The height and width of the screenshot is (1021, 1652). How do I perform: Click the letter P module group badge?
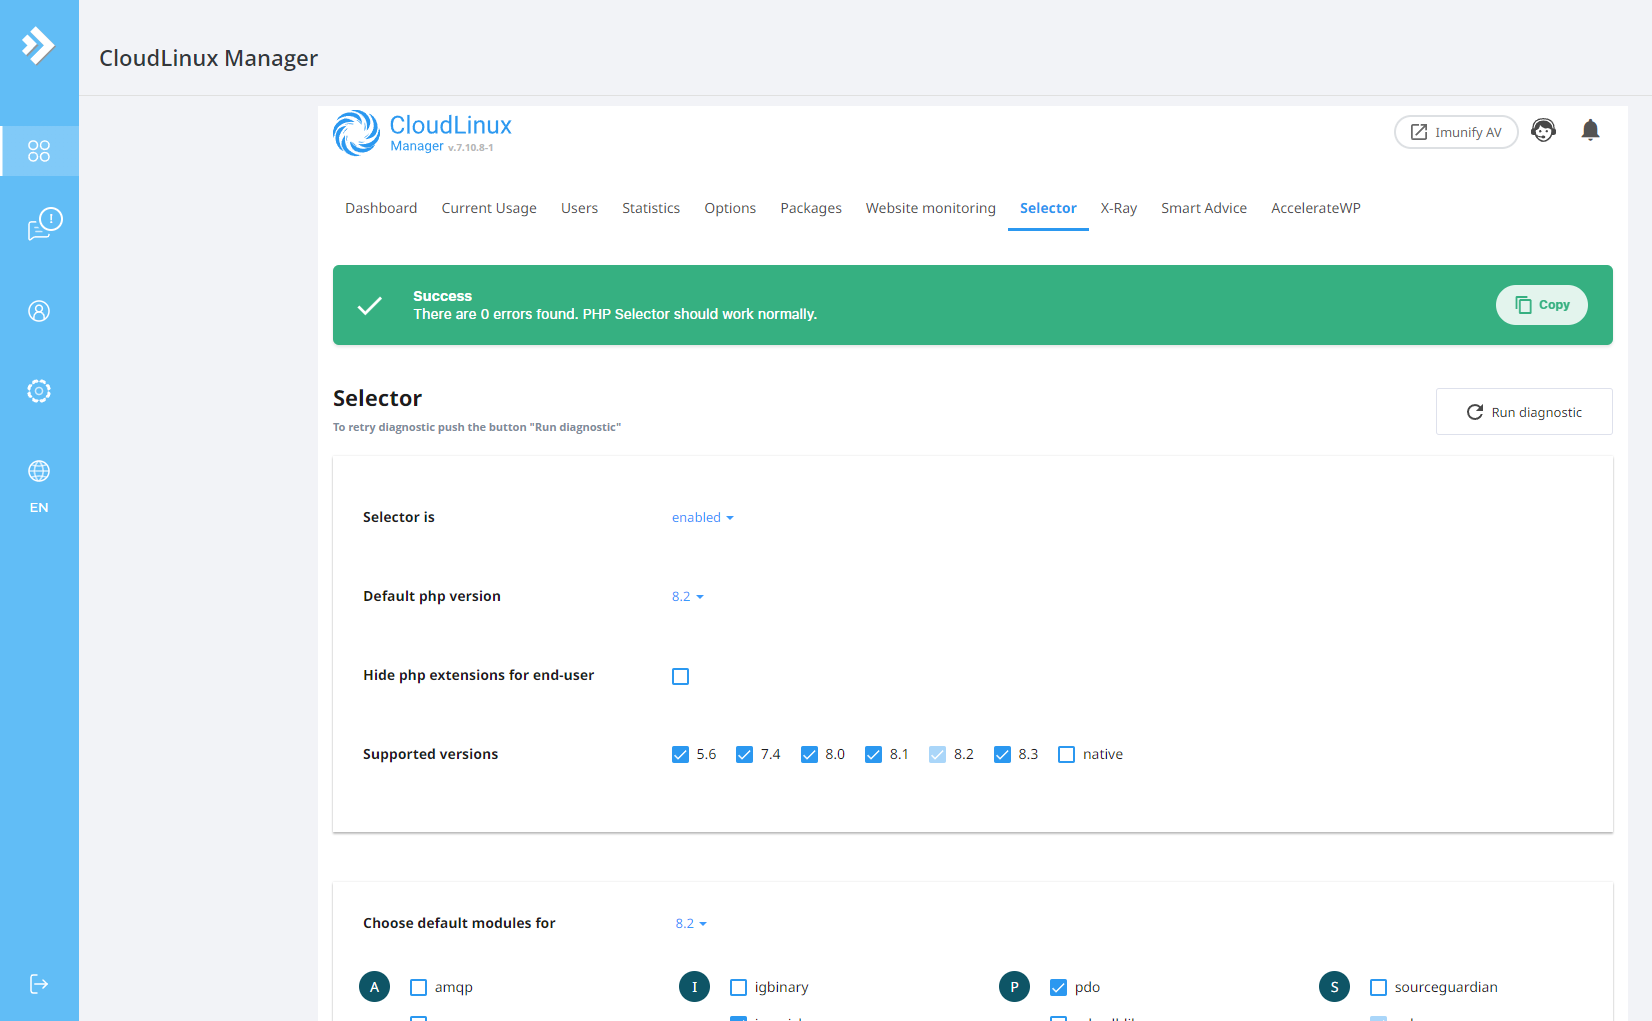pyautogui.click(x=1014, y=987)
